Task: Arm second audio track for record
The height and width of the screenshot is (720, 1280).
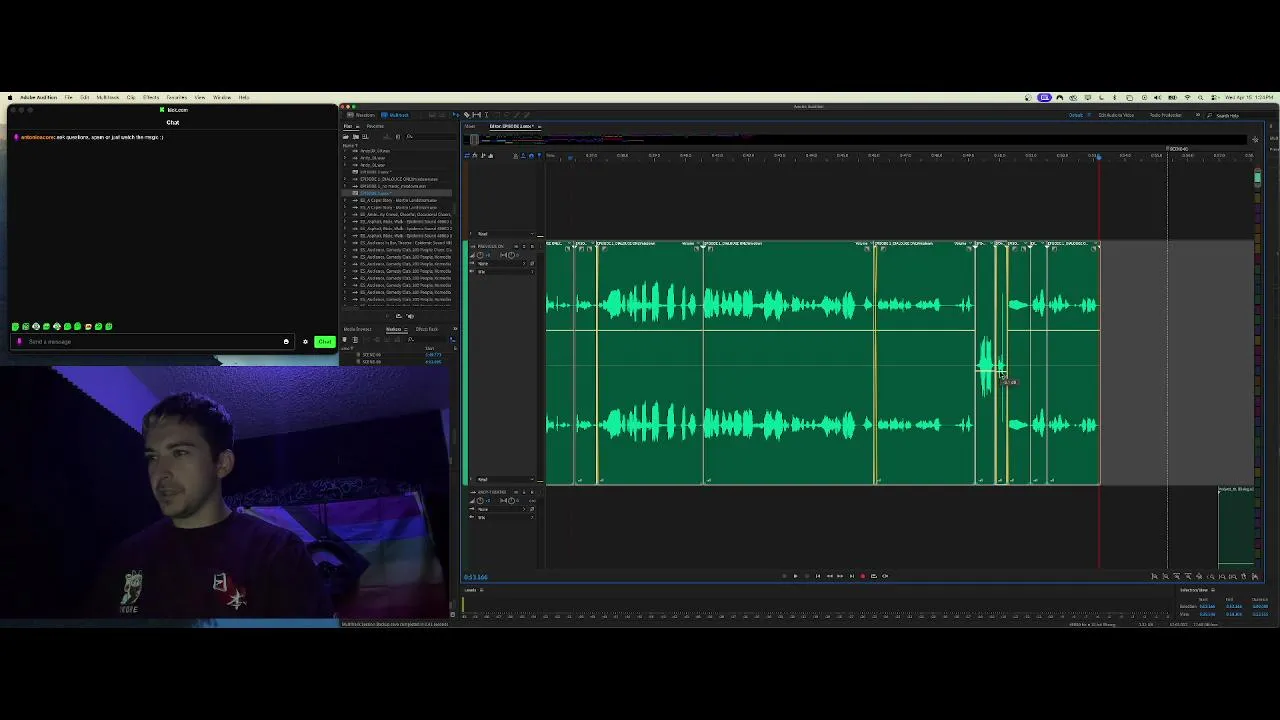Action: pos(532,492)
